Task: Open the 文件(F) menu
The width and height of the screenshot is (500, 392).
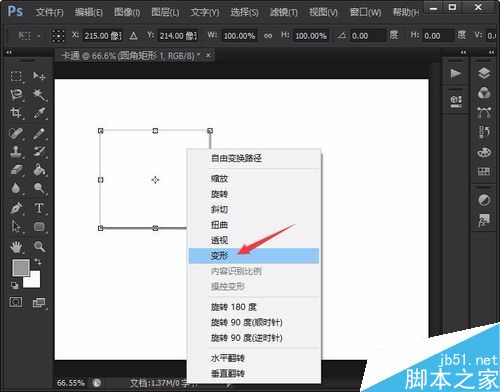Action: (49, 12)
